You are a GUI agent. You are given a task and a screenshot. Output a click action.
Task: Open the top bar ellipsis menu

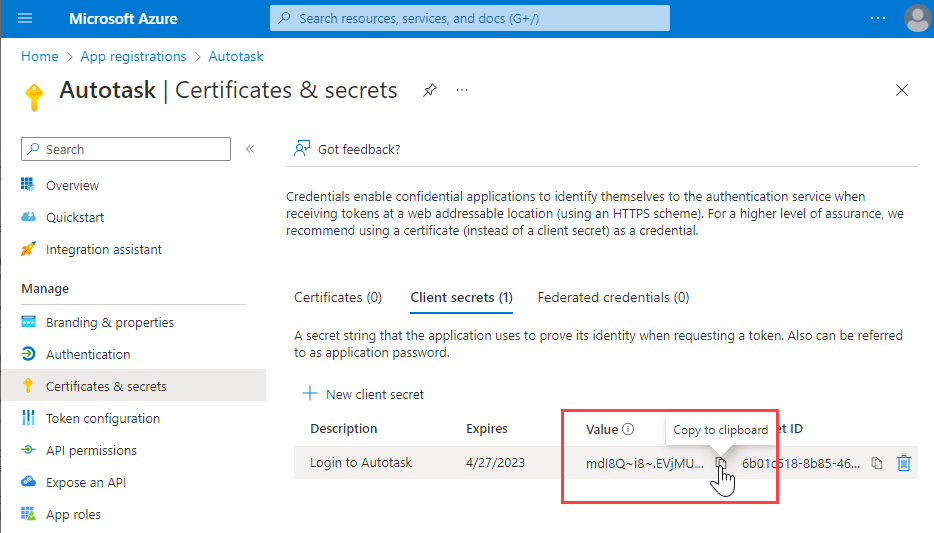(877, 18)
